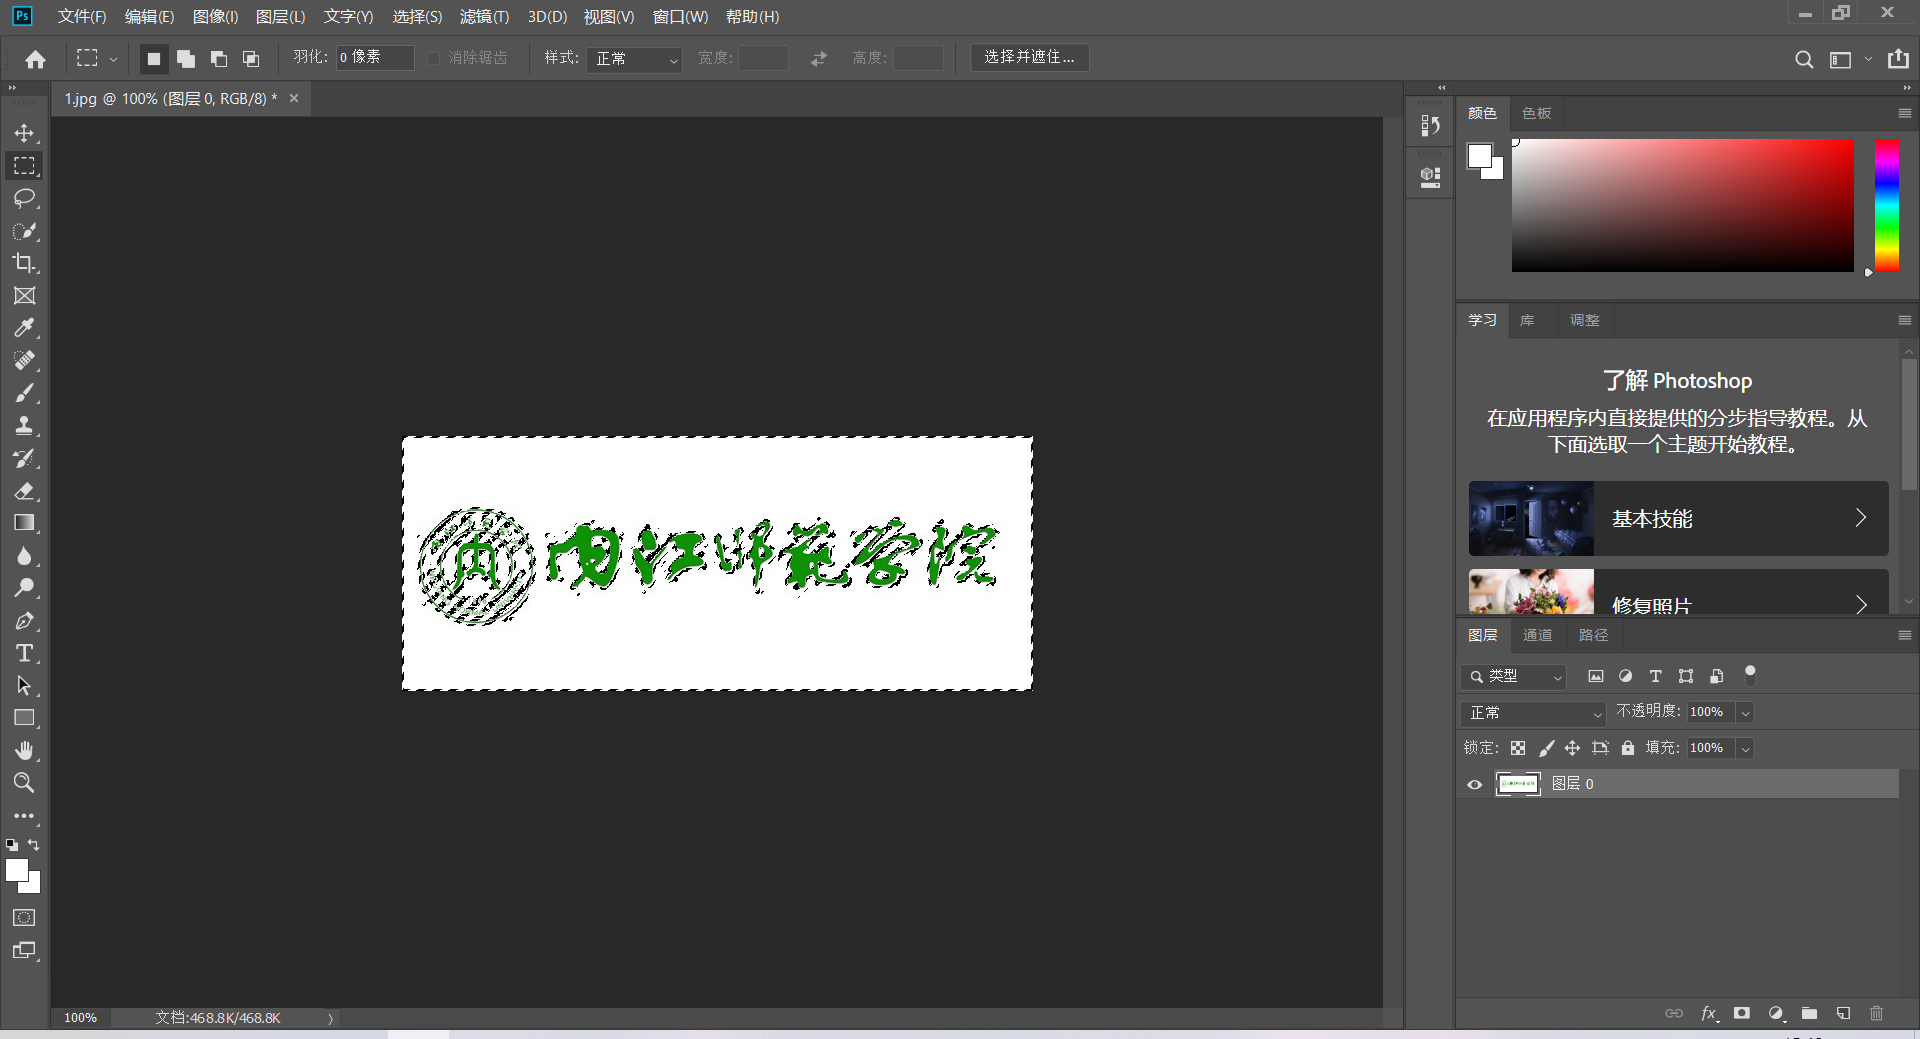Switch to the 色板 swatches tab
The height and width of the screenshot is (1039, 1920).
click(1537, 113)
